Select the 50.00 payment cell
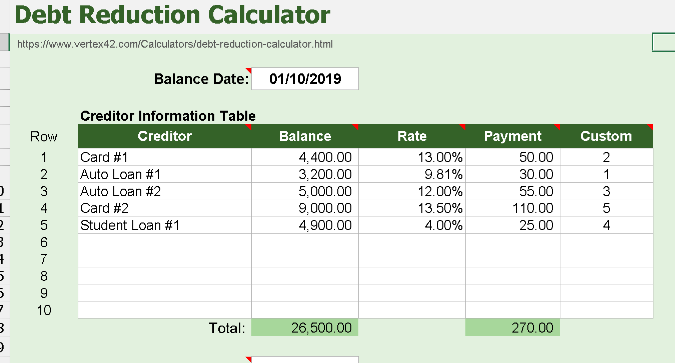 [x=513, y=157]
